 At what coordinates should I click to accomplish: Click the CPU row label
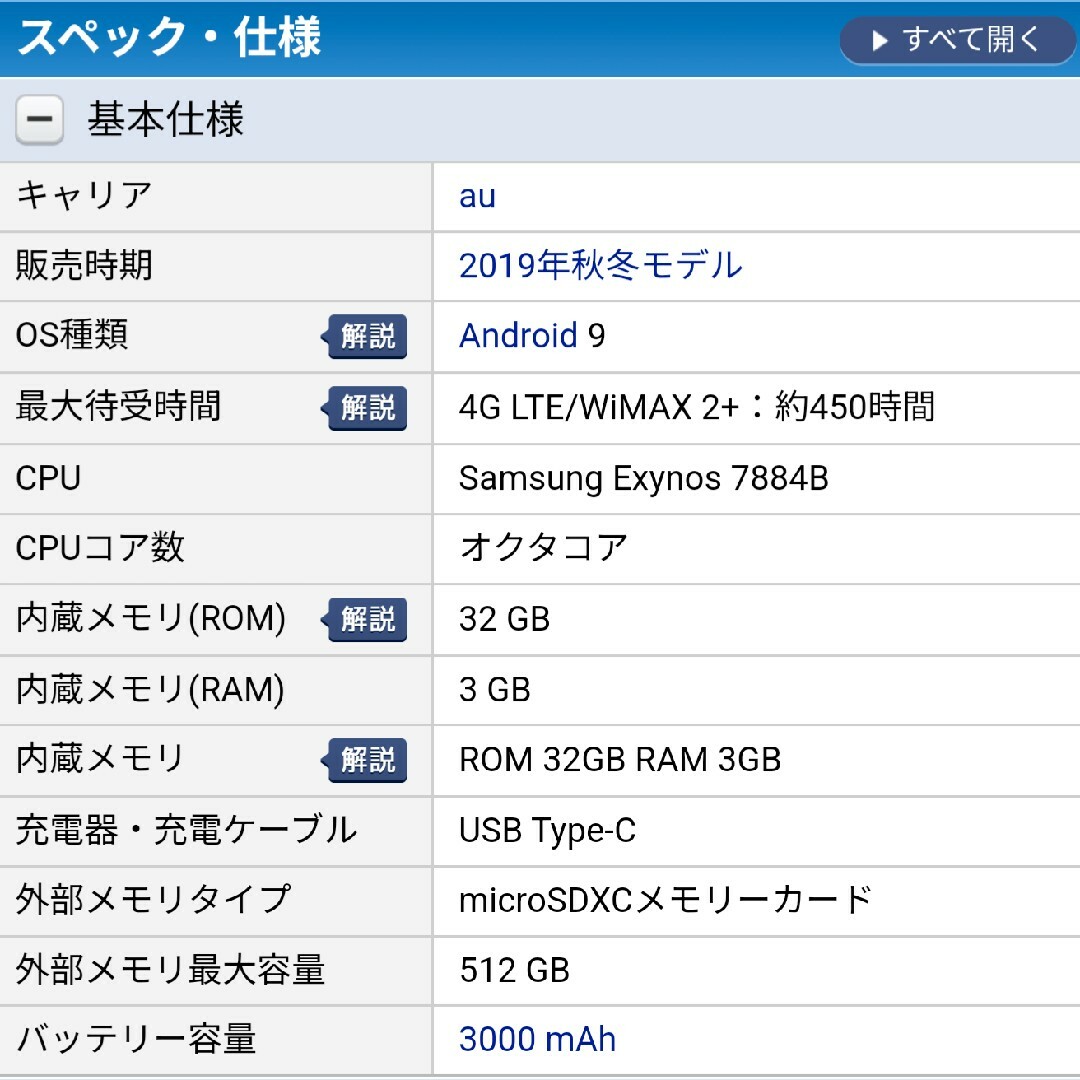pos(48,478)
